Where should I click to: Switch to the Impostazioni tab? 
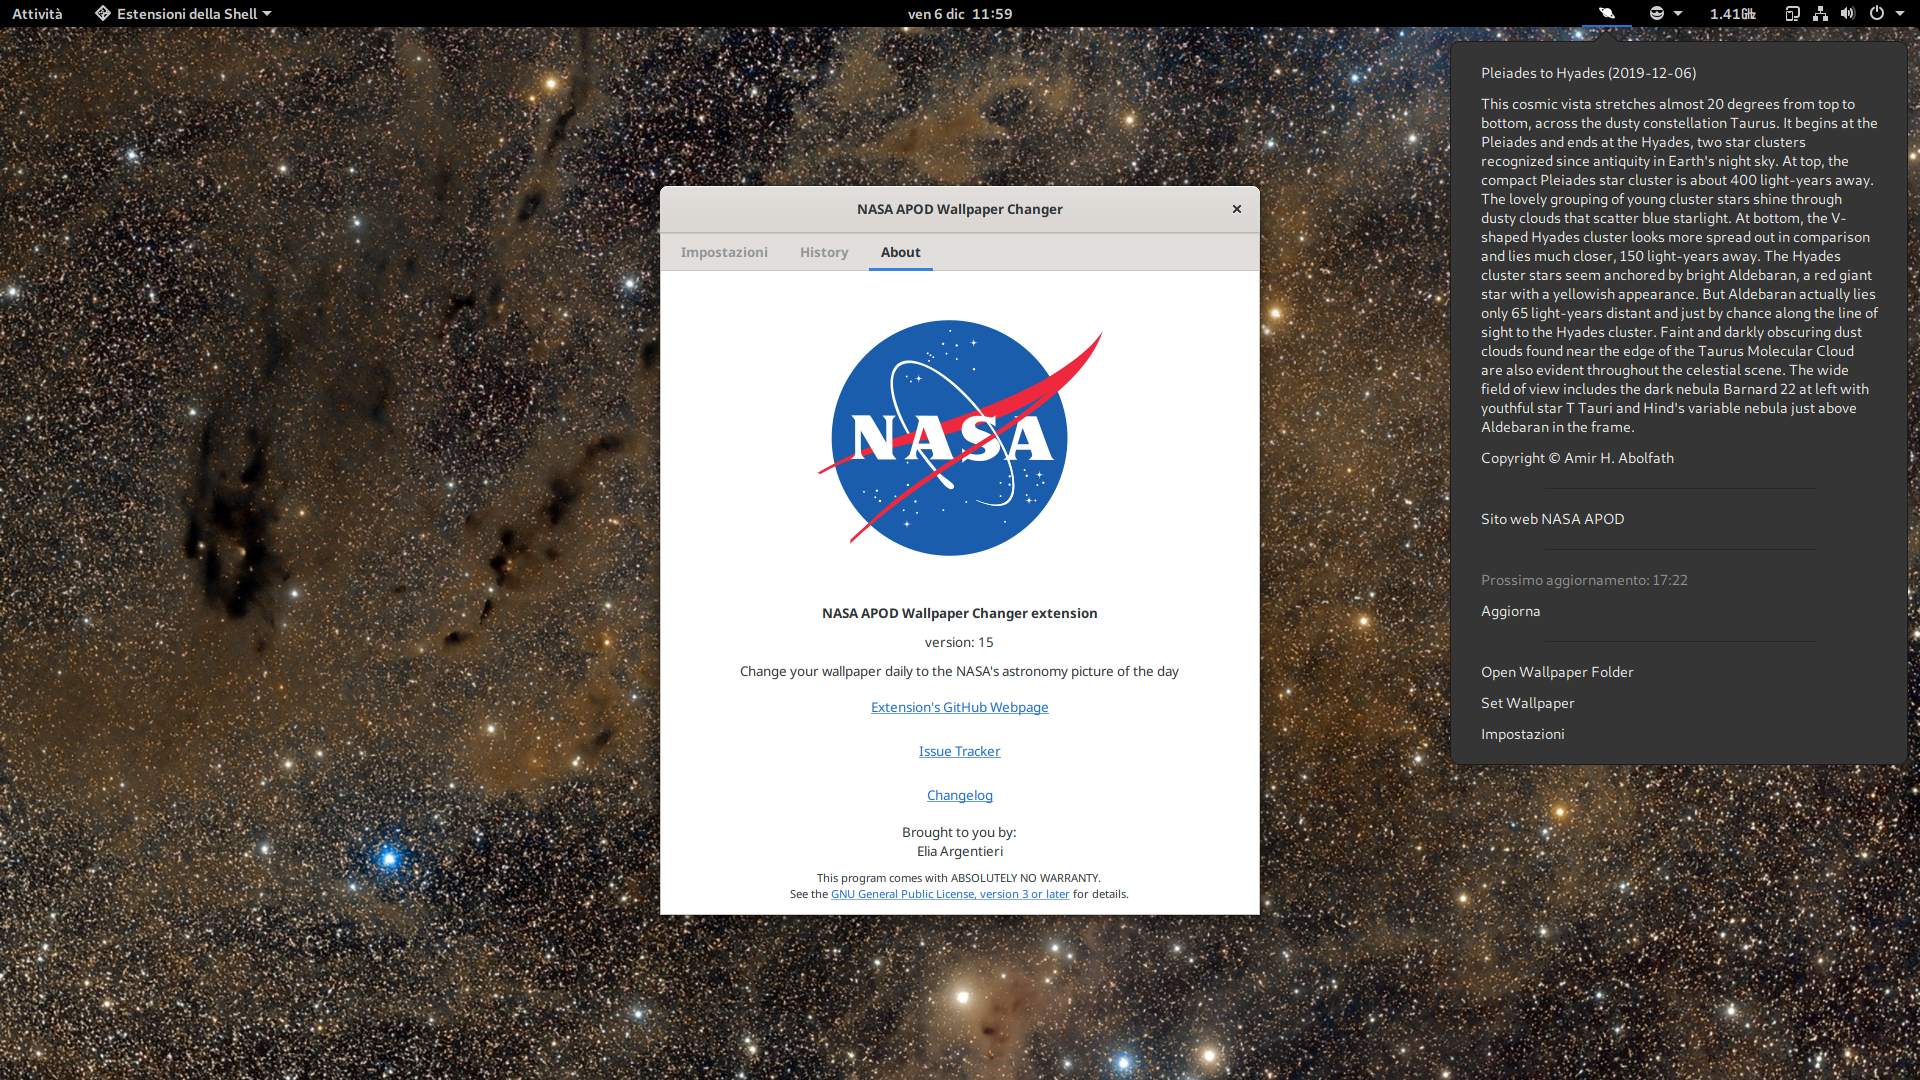click(x=724, y=252)
